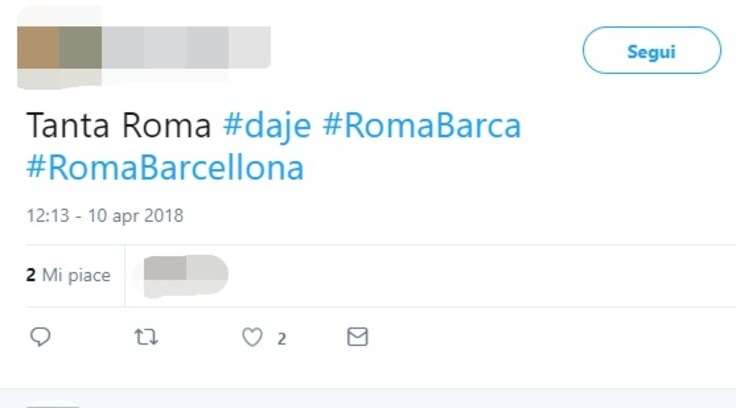Click the tweet text Tanta Roma
Screen dimensions: 736x408
pos(118,126)
